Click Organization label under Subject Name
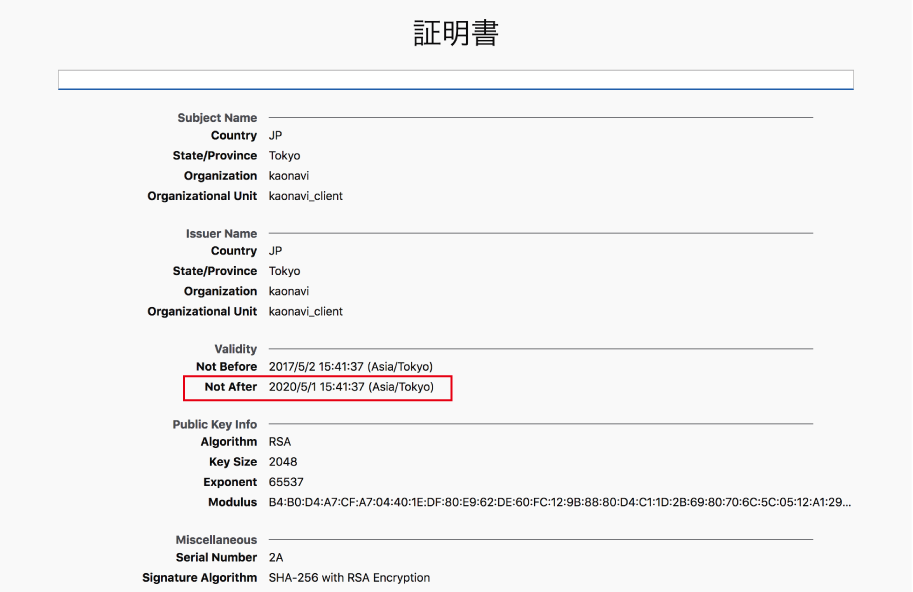 click(220, 176)
